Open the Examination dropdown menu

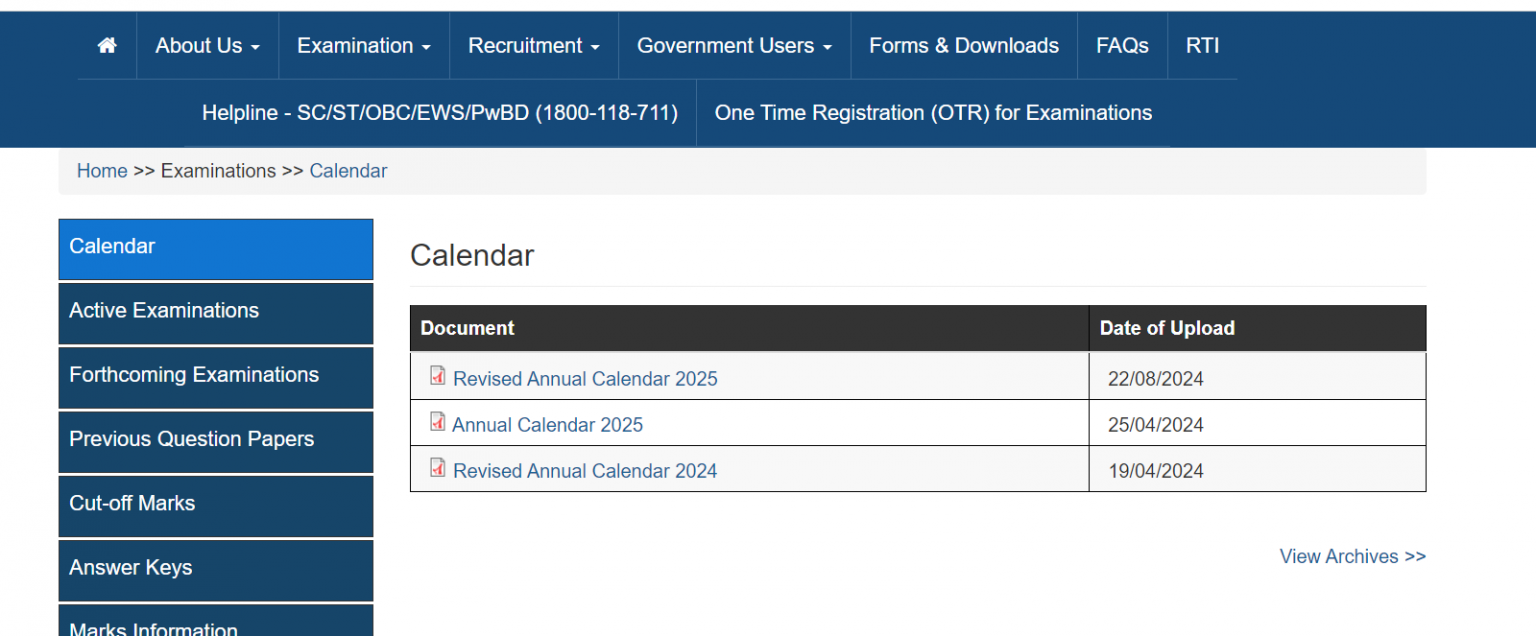click(363, 45)
